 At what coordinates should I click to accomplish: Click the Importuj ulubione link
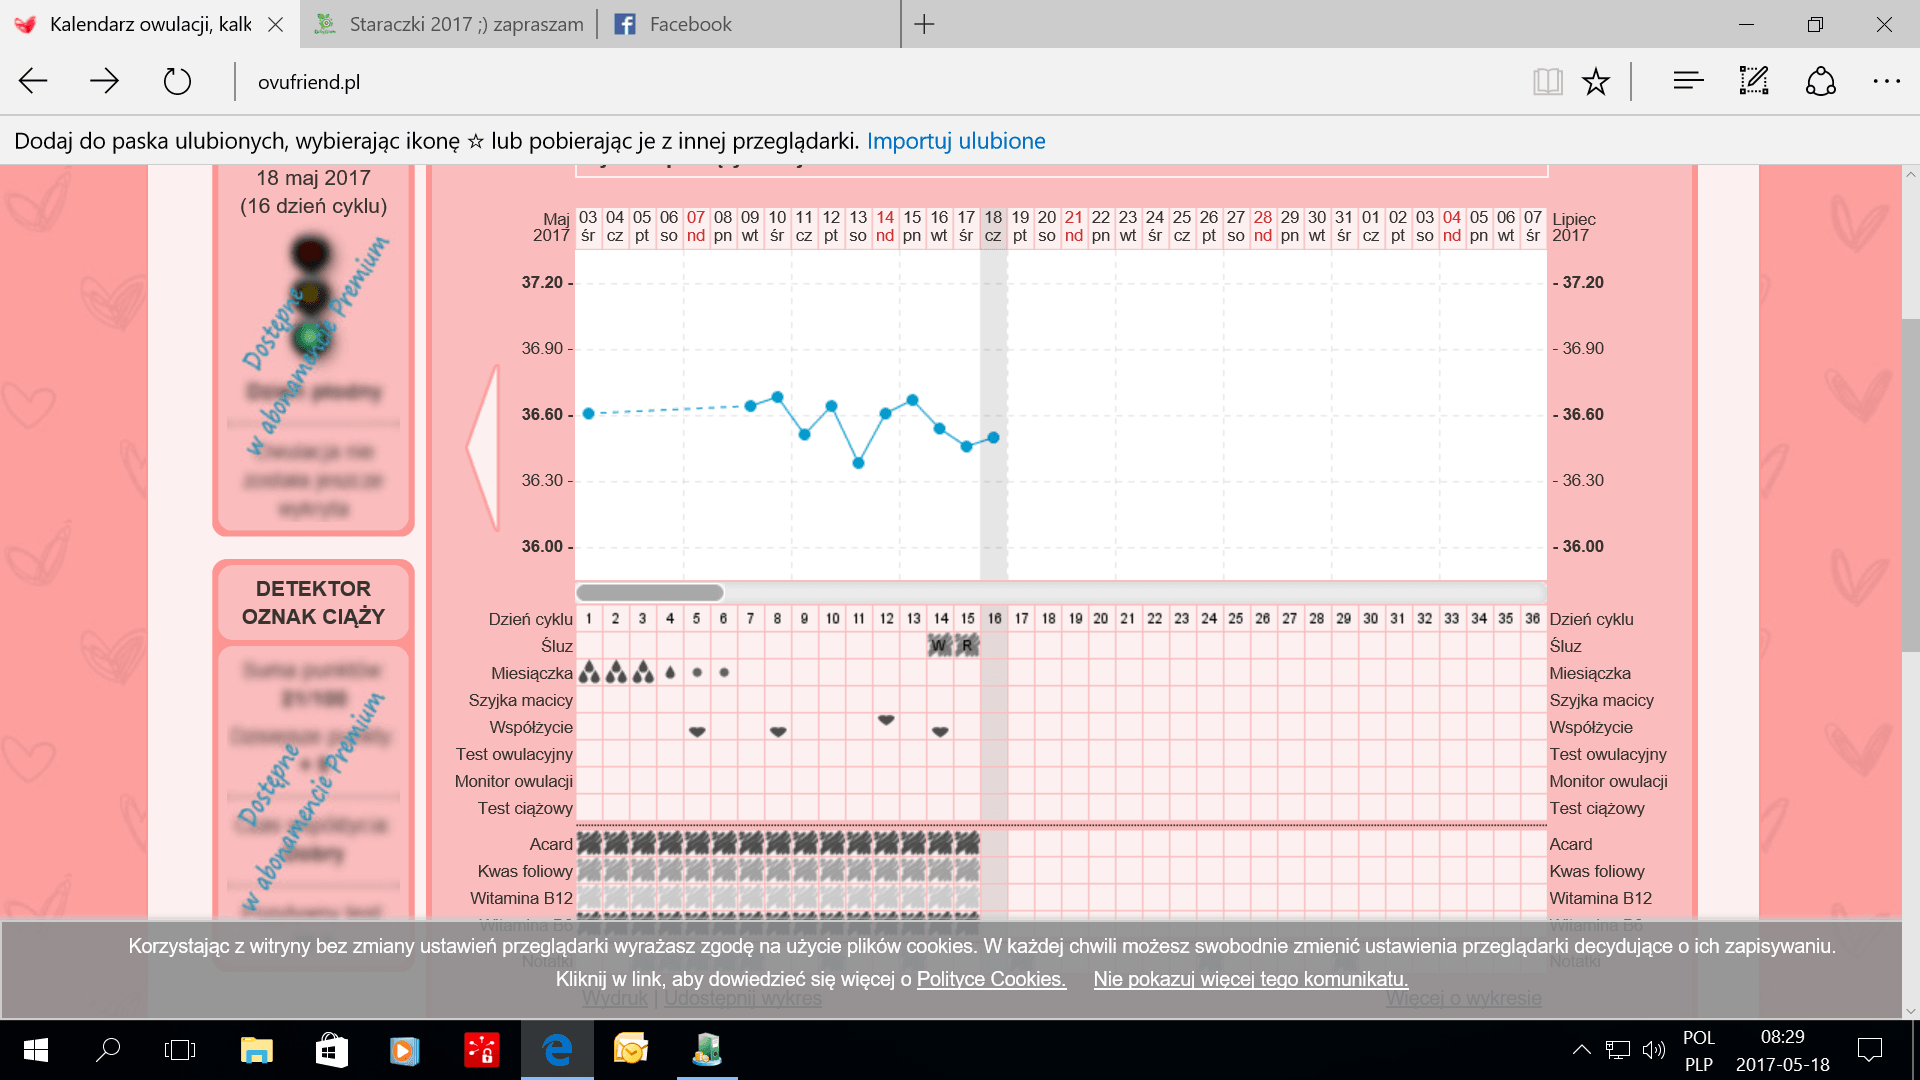click(956, 141)
